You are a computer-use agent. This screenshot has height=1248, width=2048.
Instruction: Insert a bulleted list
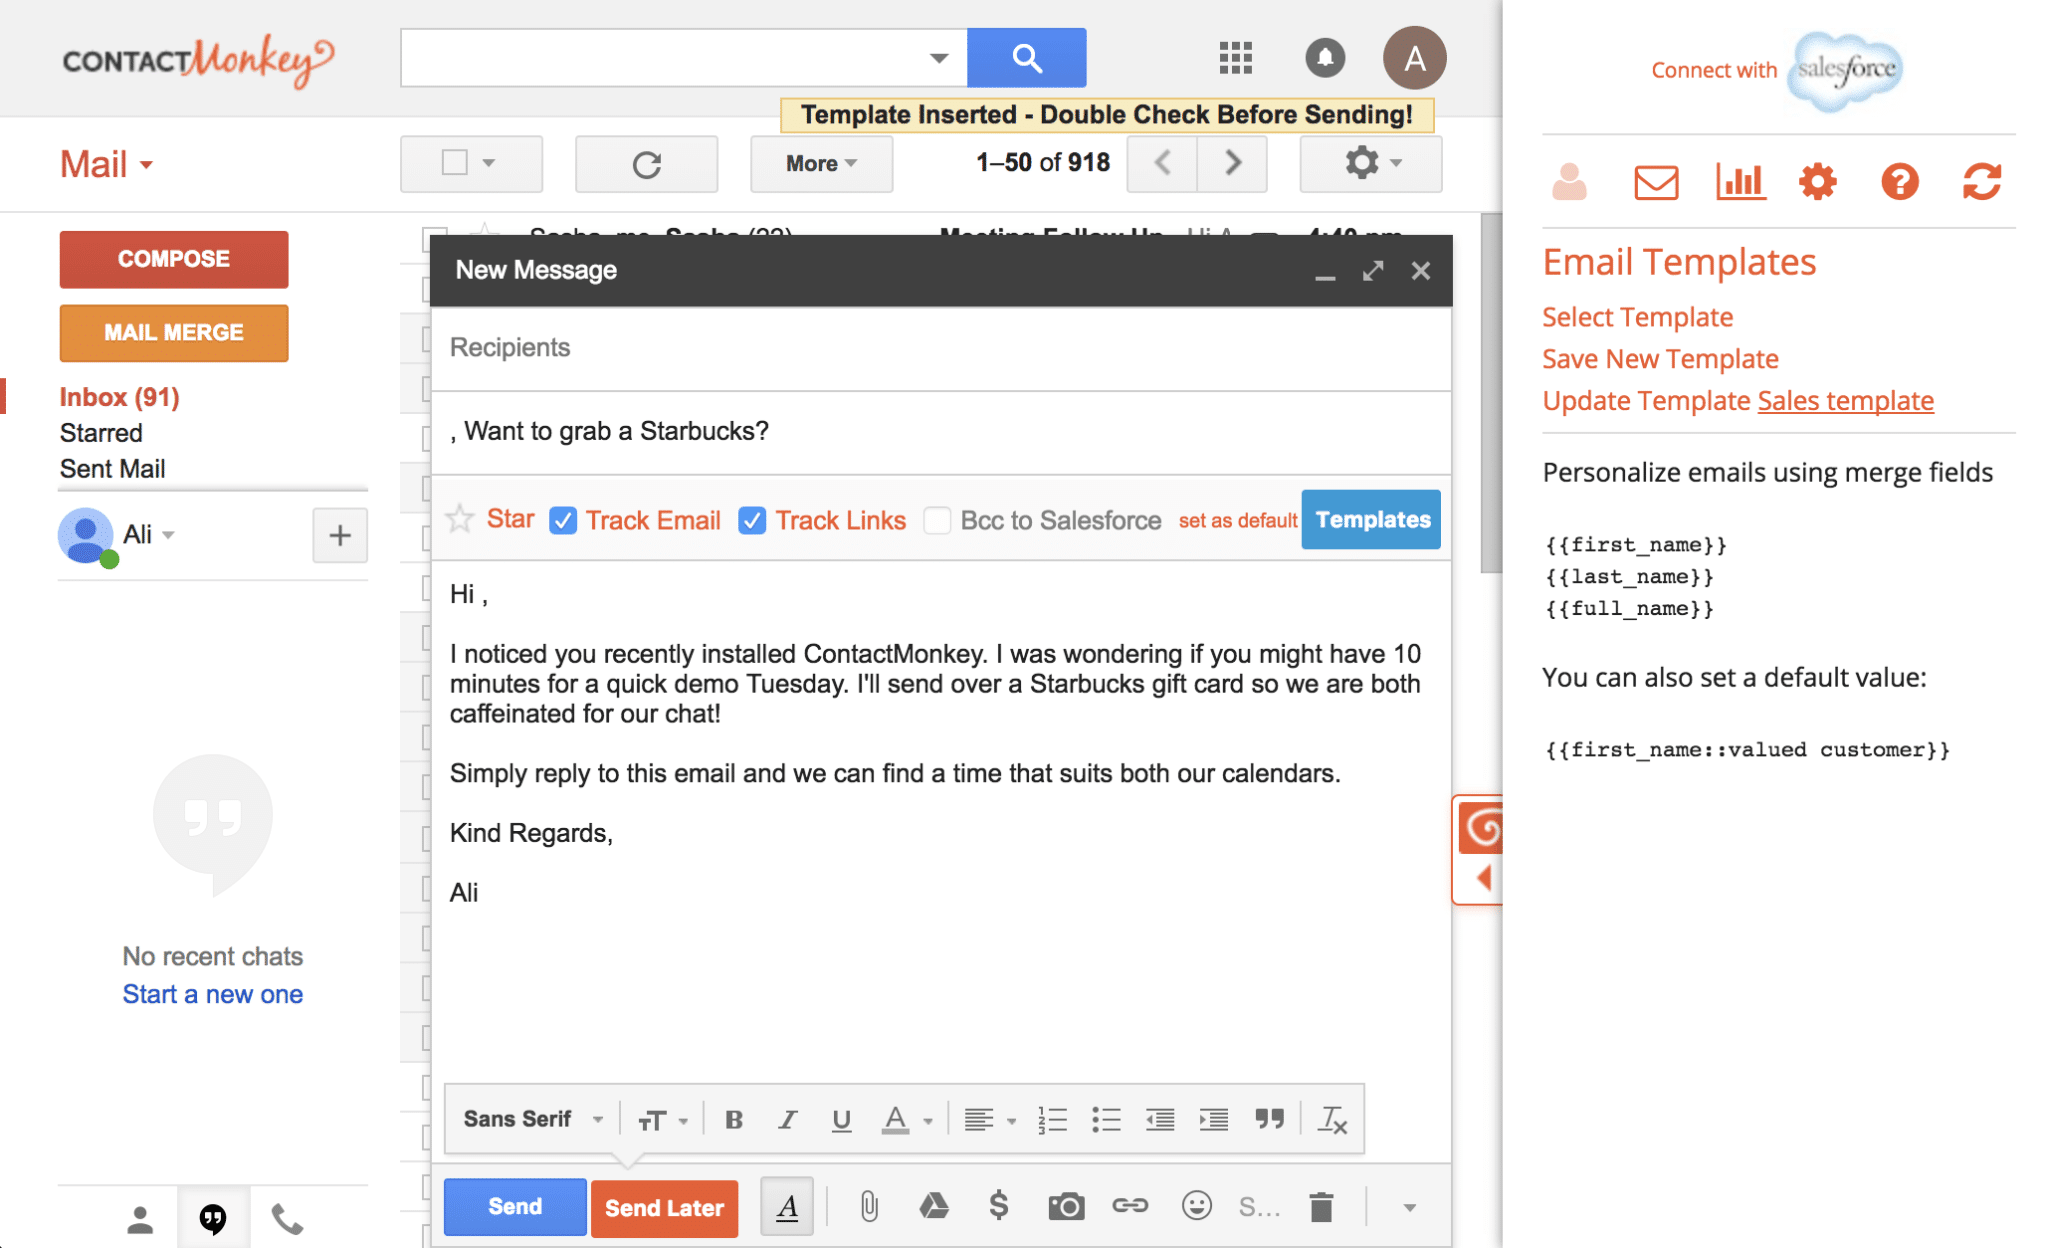pos(1106,1120)
